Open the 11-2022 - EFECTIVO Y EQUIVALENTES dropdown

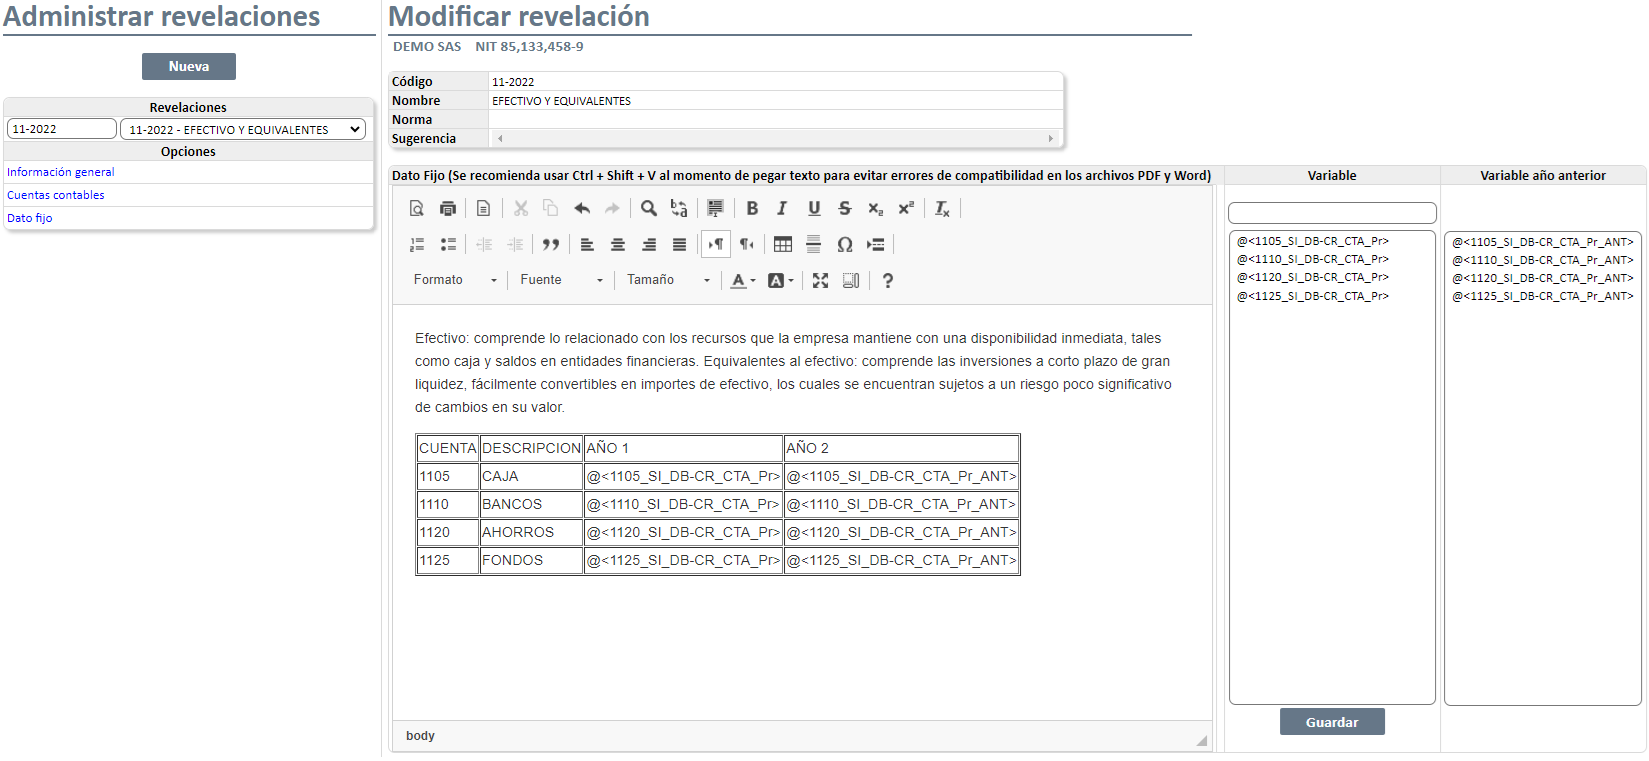243,129
